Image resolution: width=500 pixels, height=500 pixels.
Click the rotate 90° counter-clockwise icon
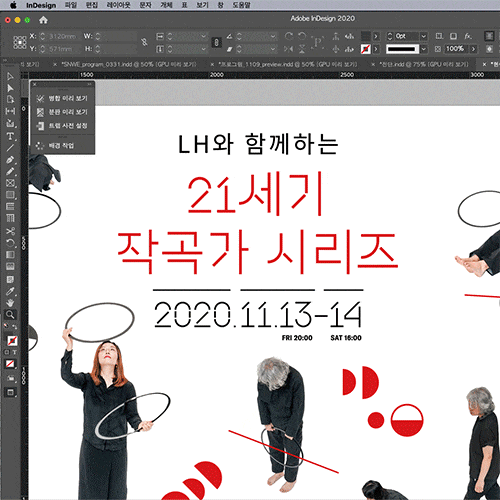pyautogui.click(x=302, y=36)
